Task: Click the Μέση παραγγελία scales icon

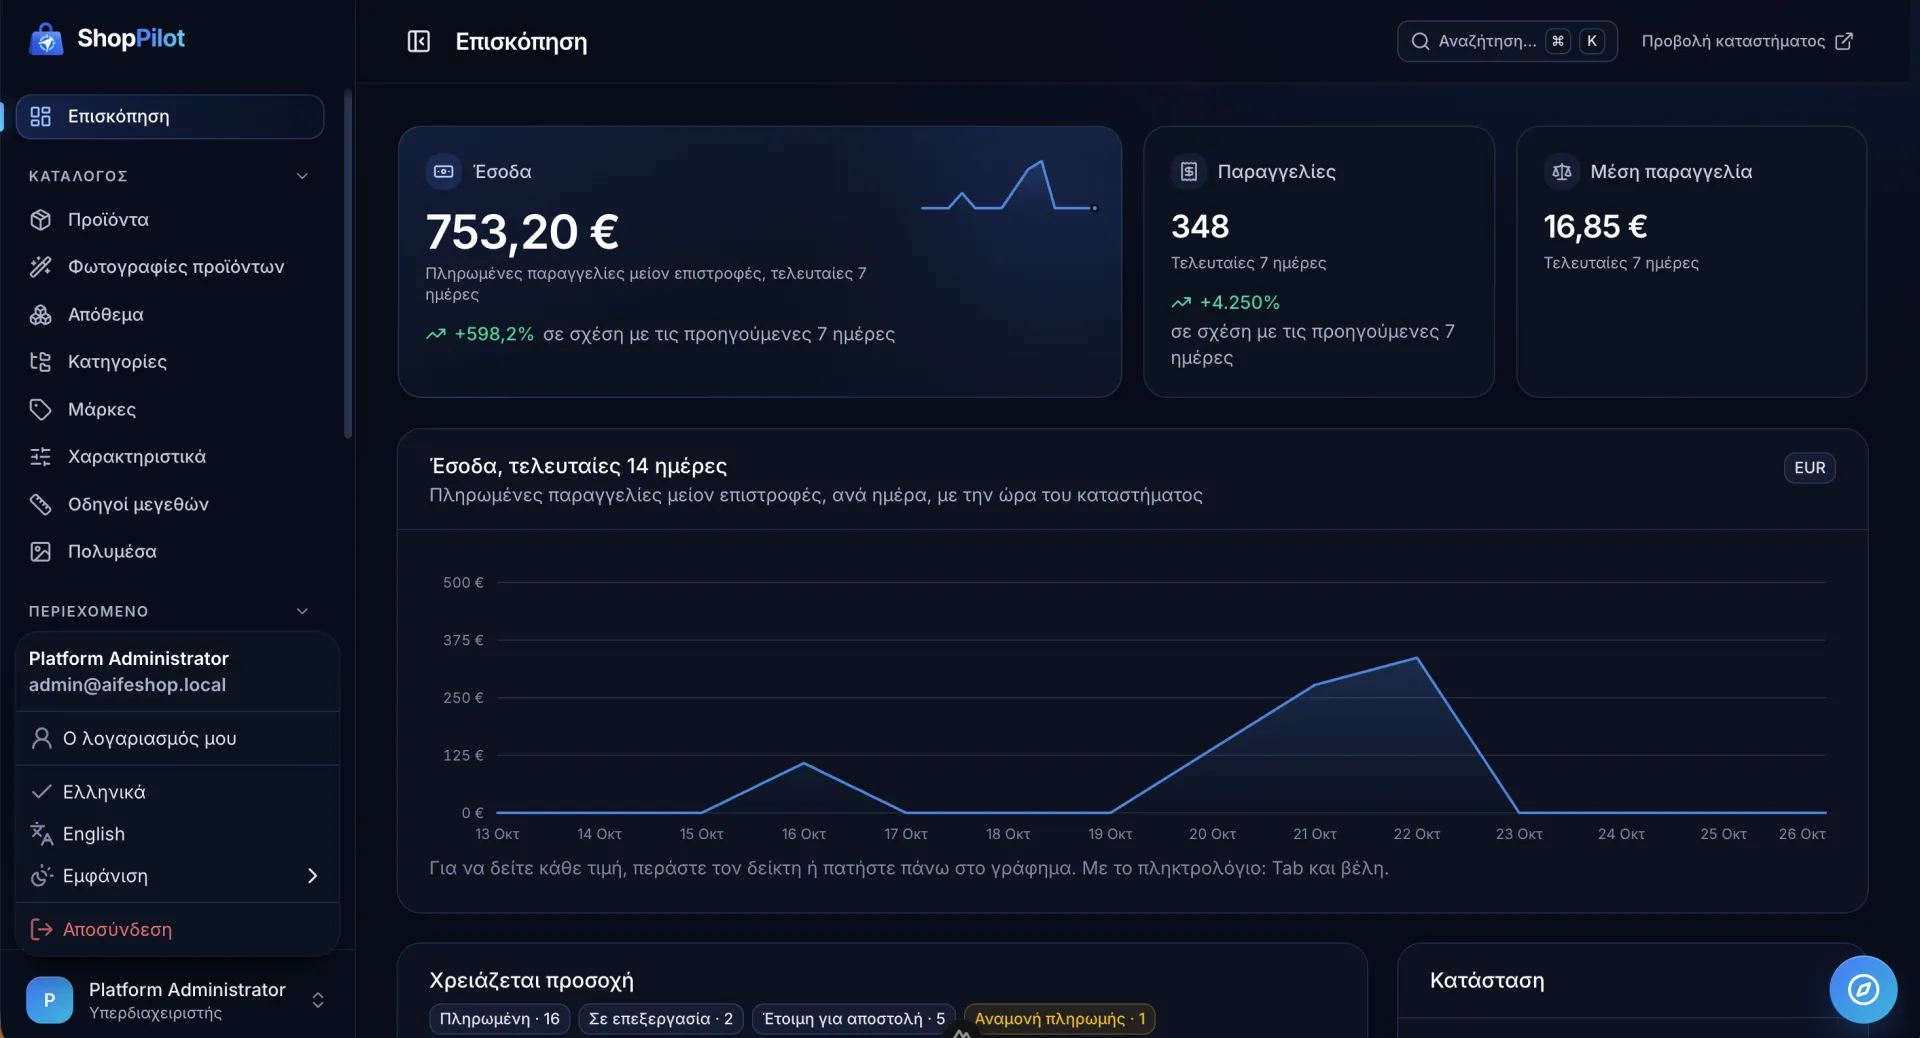Action: pyautogui.click(x=1561, y=172)
